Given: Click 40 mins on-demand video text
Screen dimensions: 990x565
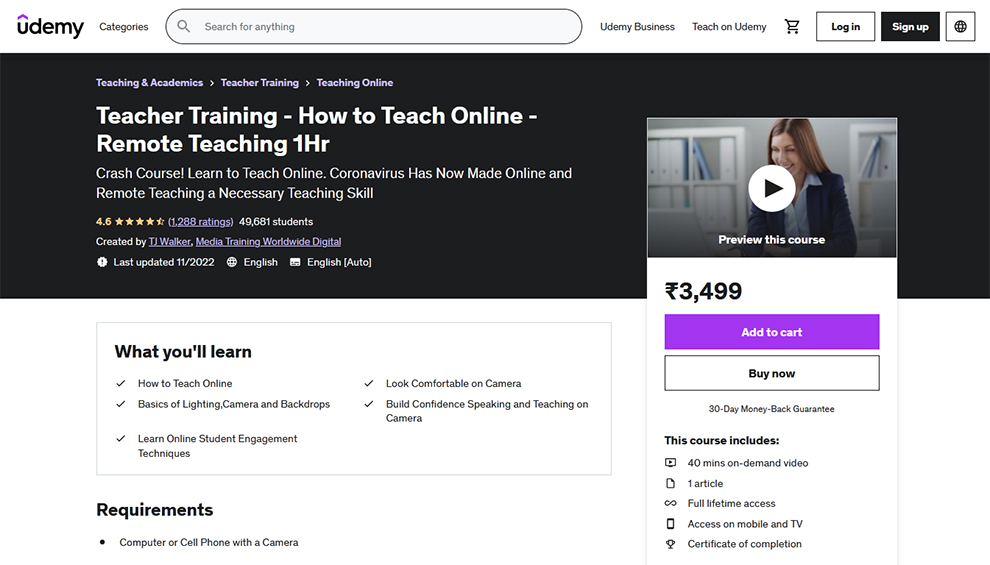Looking at the screenshot, I should [x=748, y=463].
